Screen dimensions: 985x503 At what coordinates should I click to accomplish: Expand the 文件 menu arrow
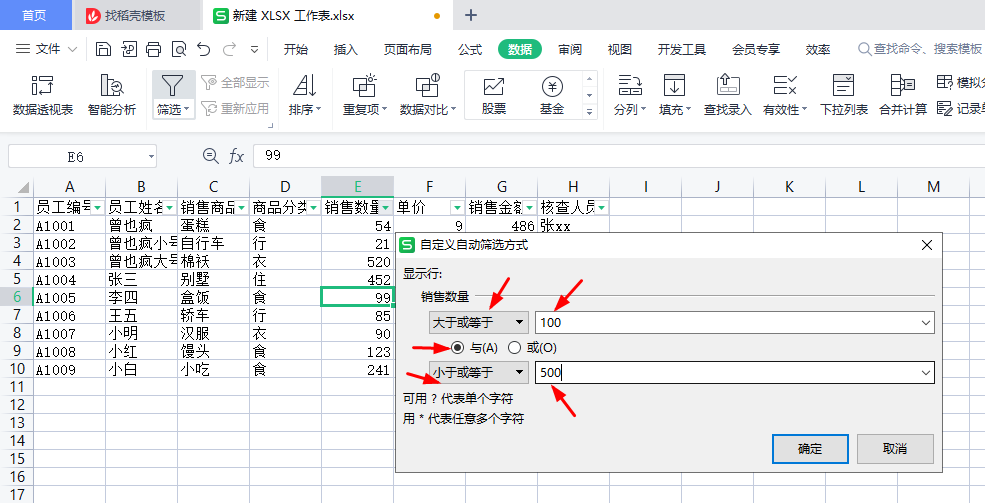tap(72, 49)
